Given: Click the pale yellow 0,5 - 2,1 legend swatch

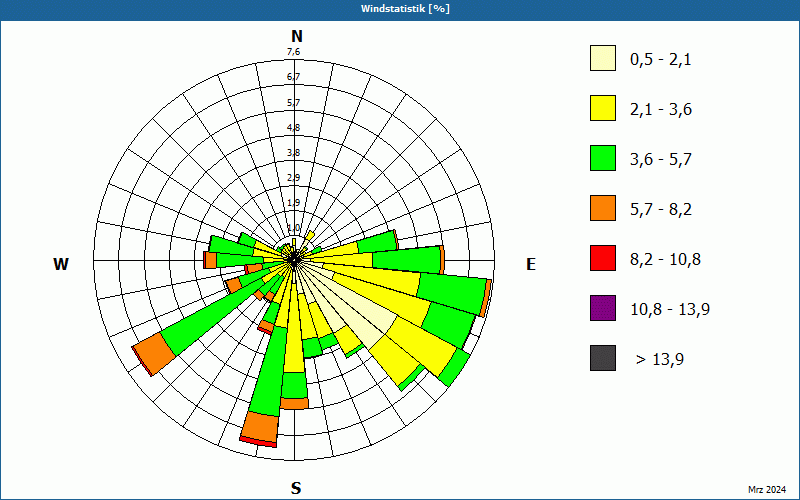Looking at the screenshot, I should click(603, 58).
